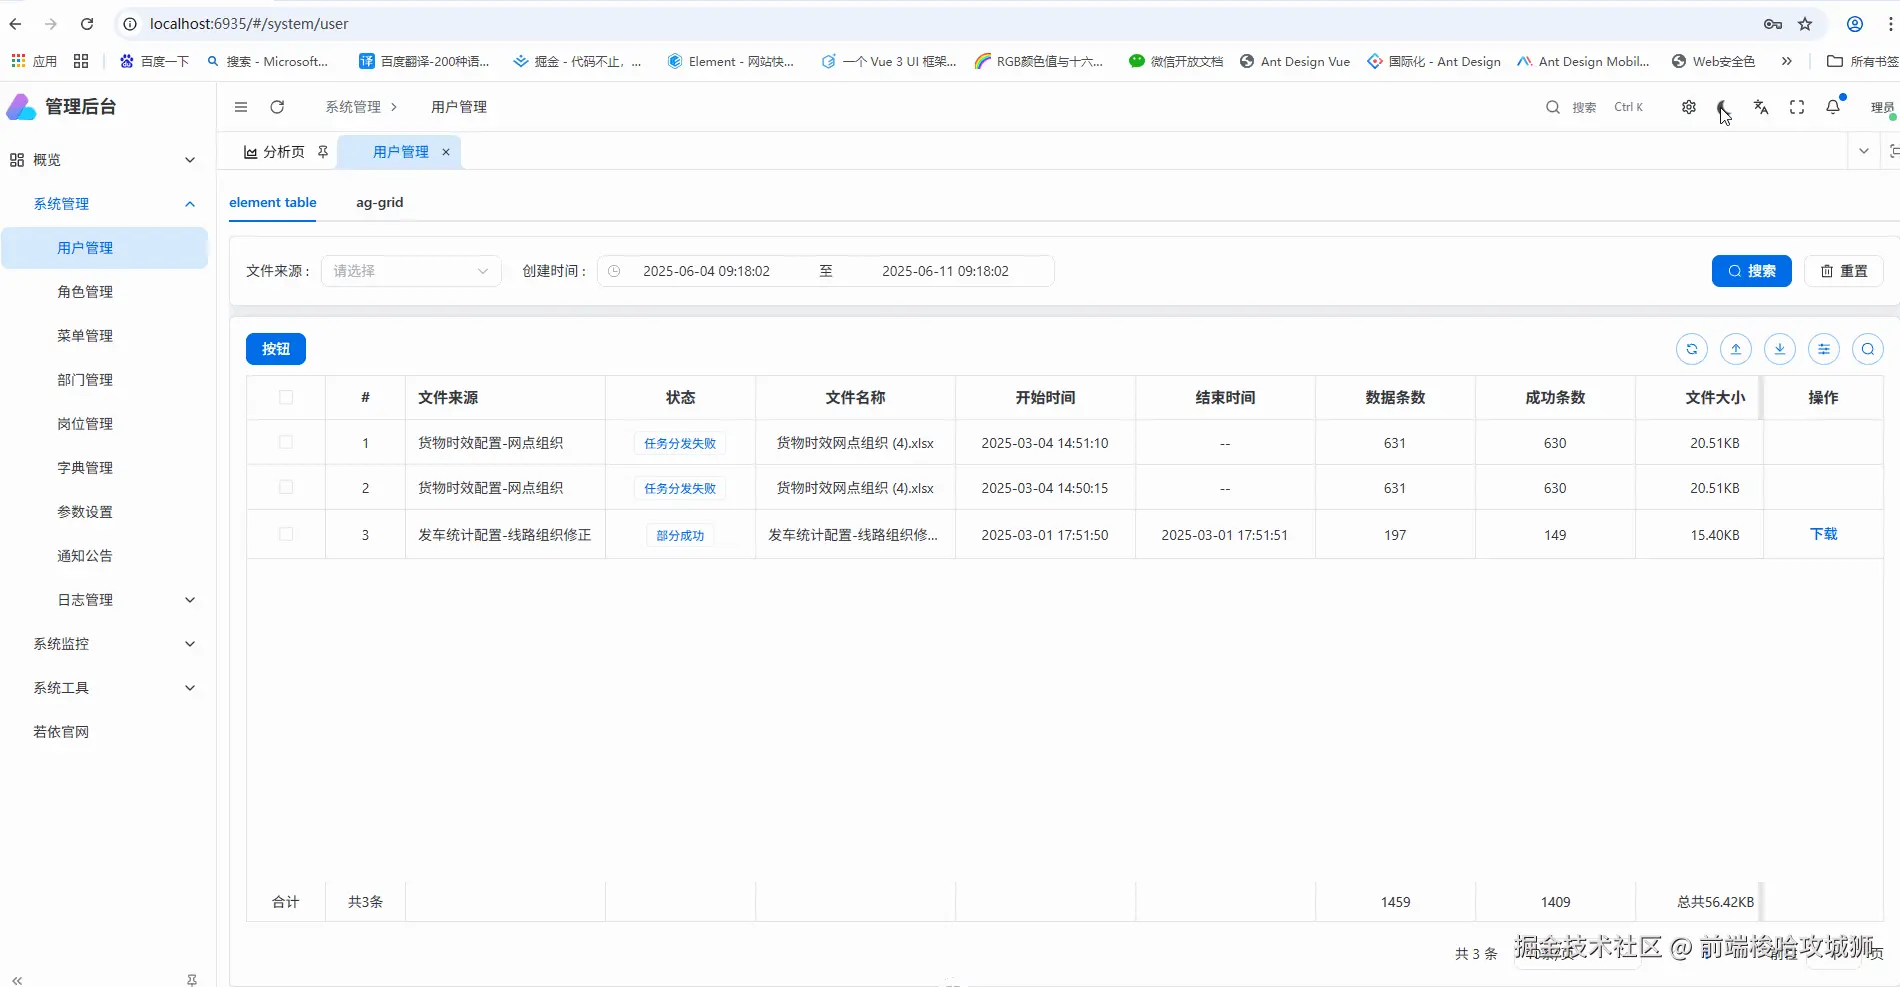
Task: Open the tab list dropdown chevron
Action: click(1864, 151)
